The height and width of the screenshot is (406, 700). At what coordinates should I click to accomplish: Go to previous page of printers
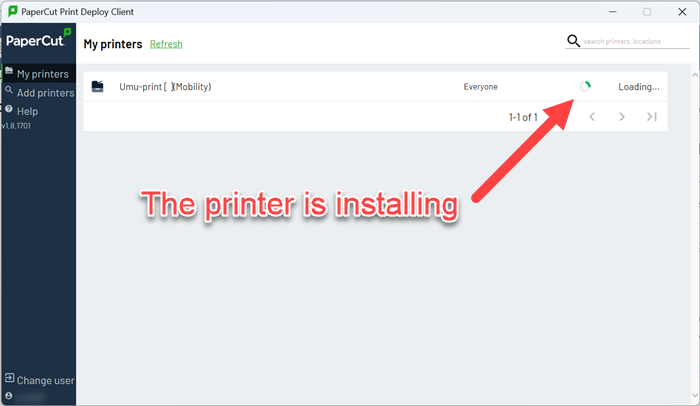592,117
